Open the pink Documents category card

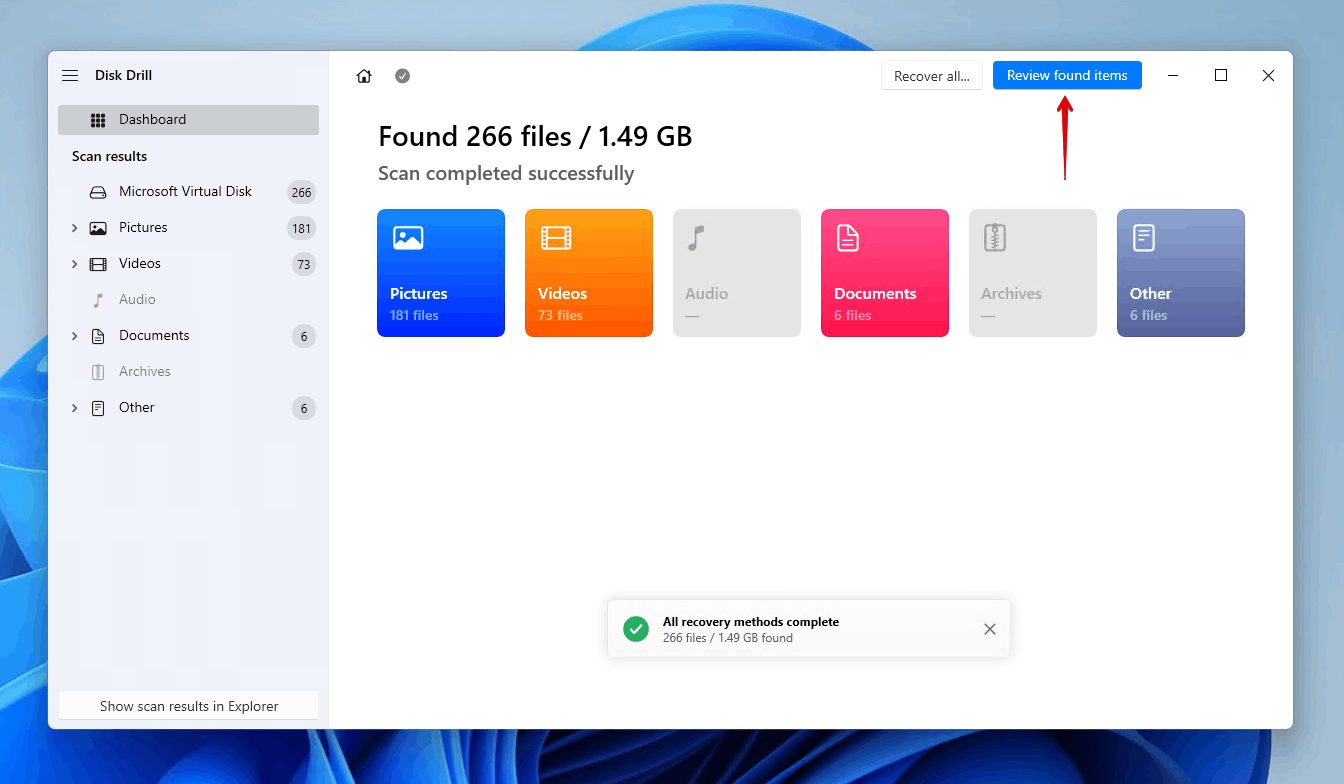tap(885, 273)
